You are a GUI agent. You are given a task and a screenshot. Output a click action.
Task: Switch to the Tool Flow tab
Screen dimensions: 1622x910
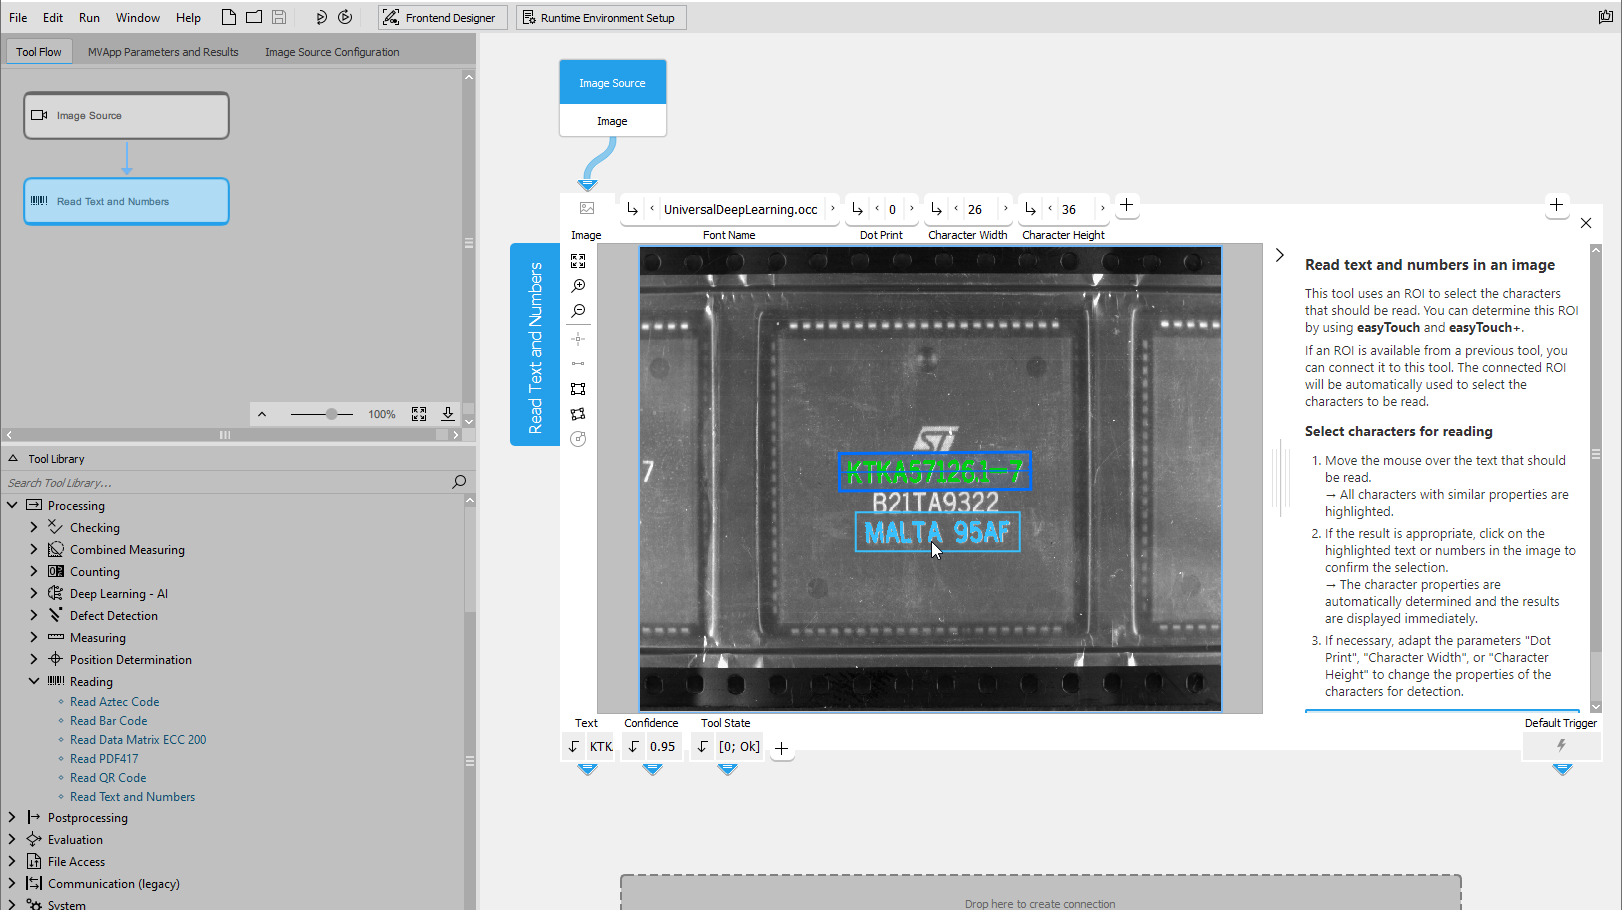pyautogui.click(x=38, y=51)
